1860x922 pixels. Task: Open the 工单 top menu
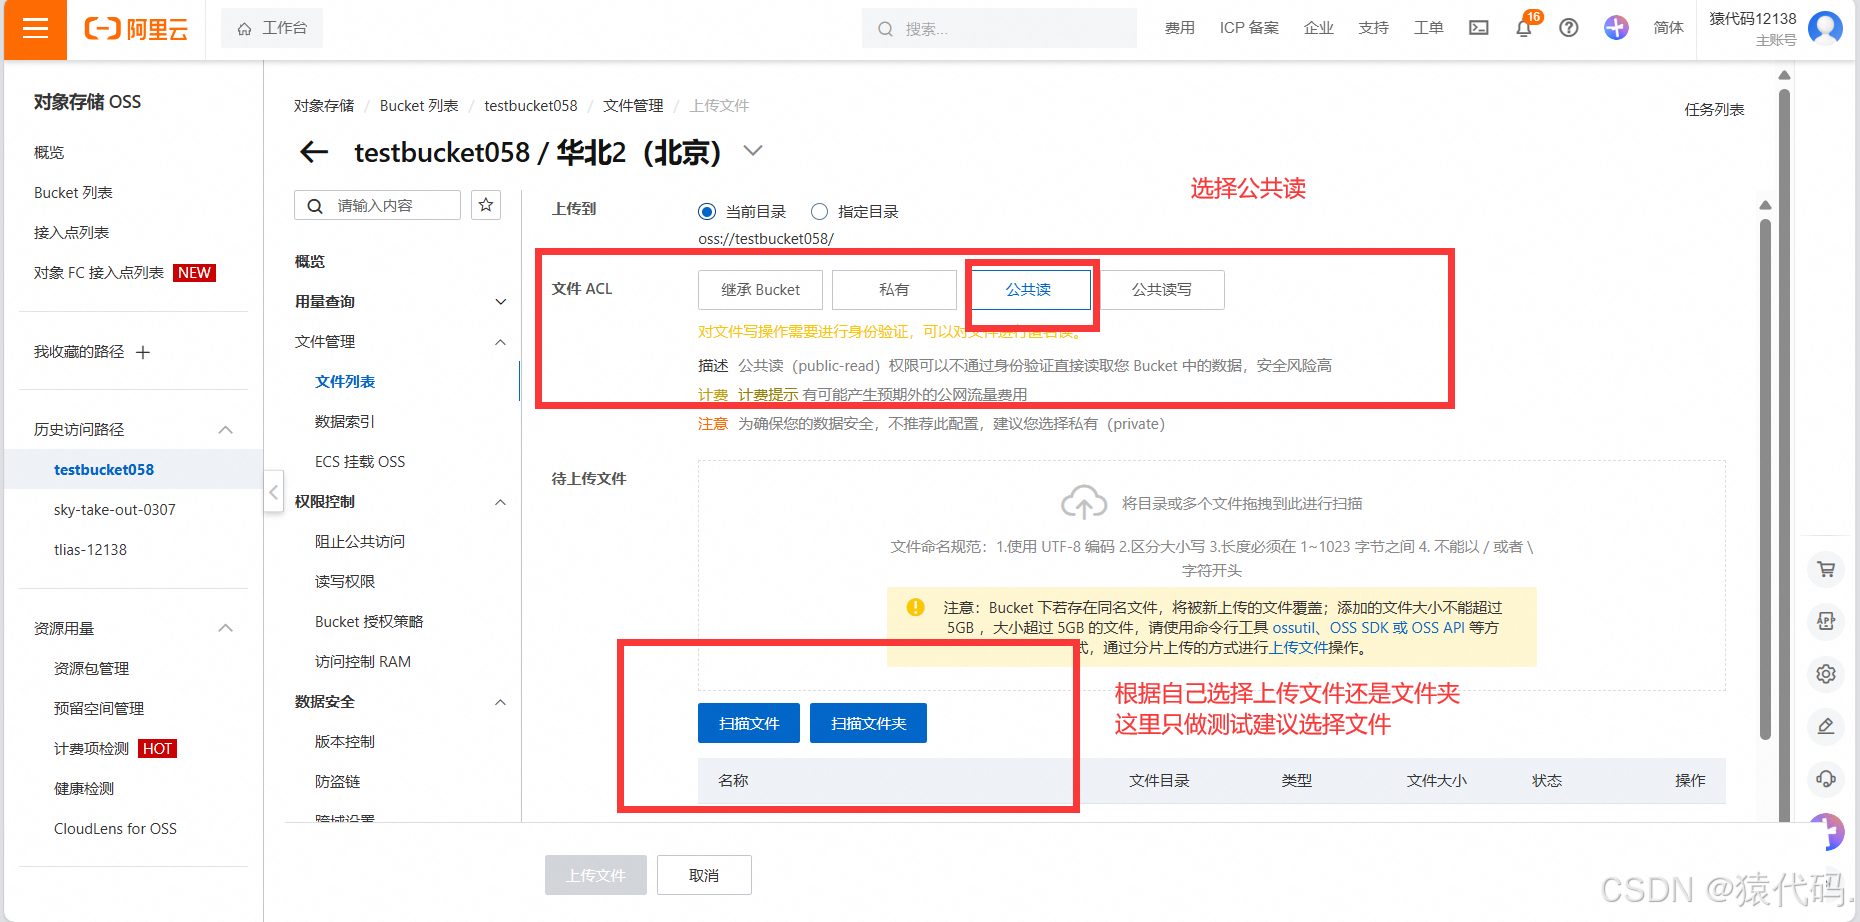pos(1428,28)
